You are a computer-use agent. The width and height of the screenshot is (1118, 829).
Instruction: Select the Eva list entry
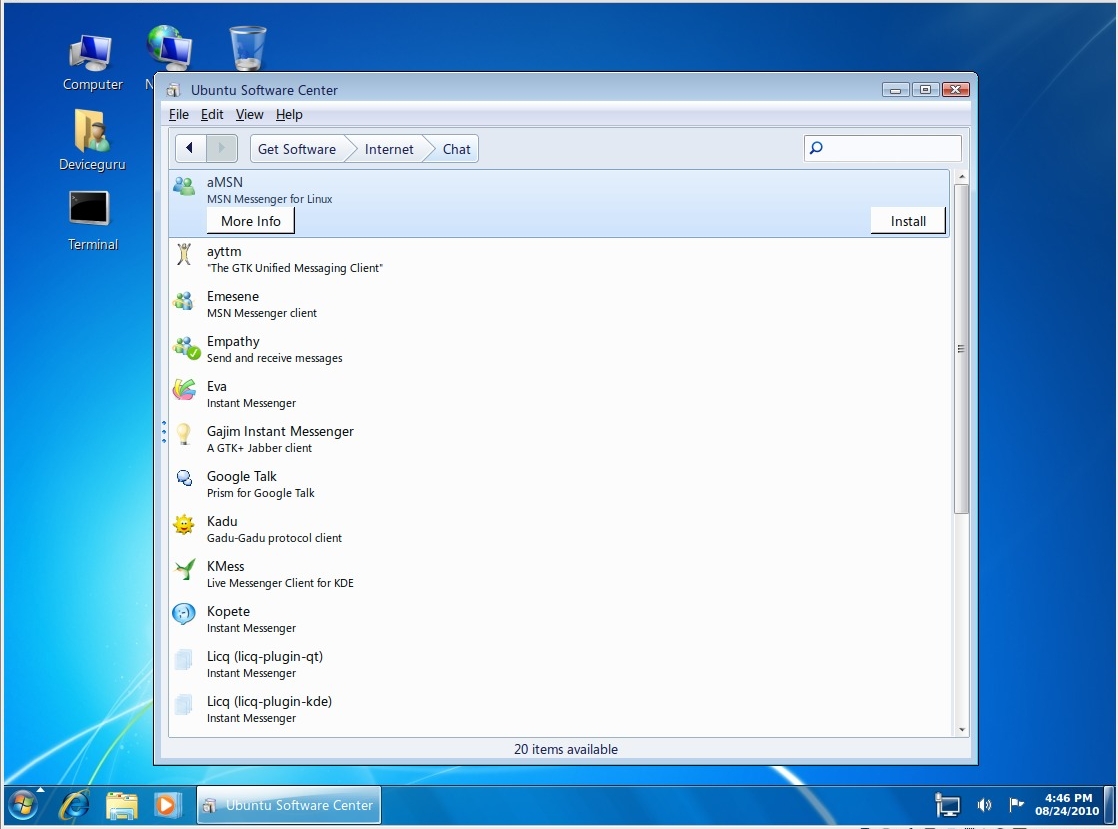coord(559,394)
